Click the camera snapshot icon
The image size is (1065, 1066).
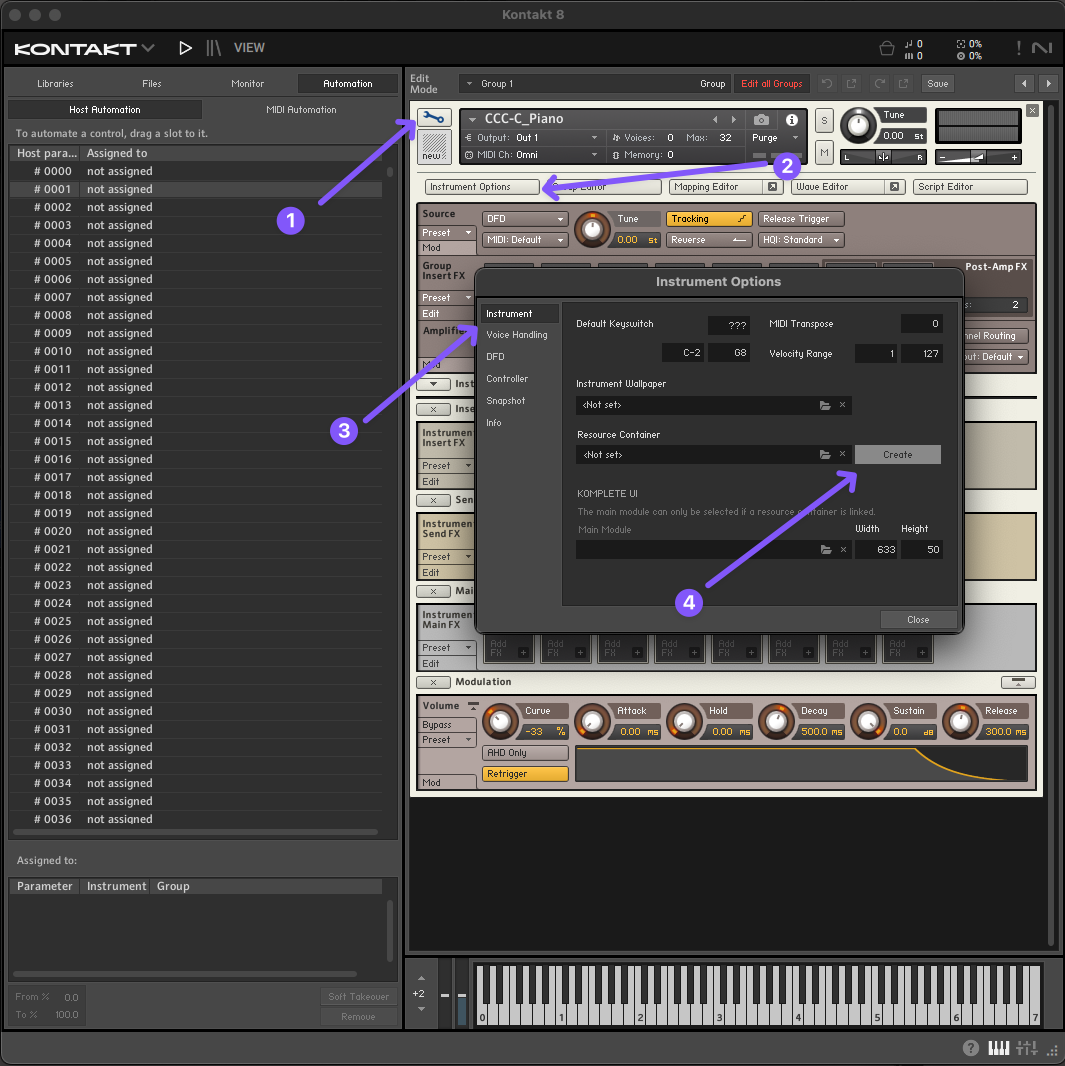pyautogui.click(x=761, y=120)
